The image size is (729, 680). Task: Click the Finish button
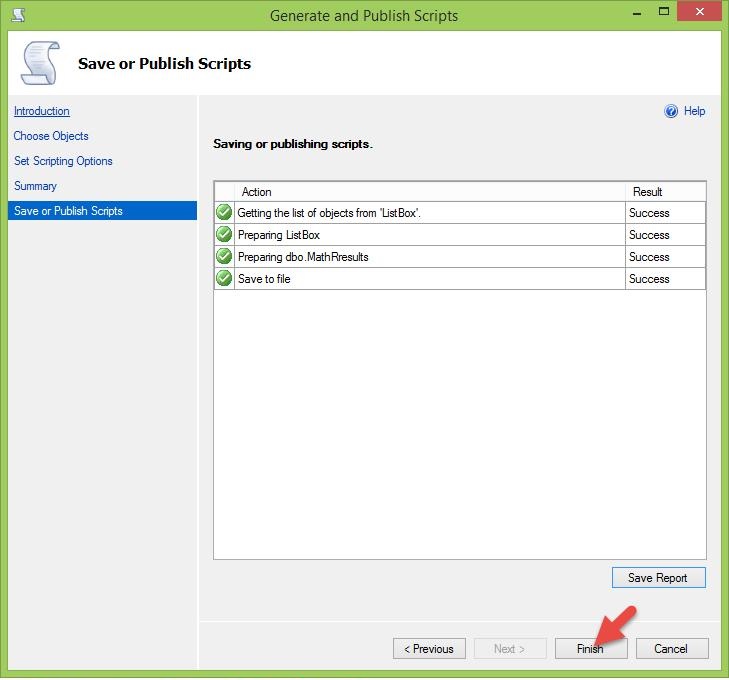[x=591, y=648]
